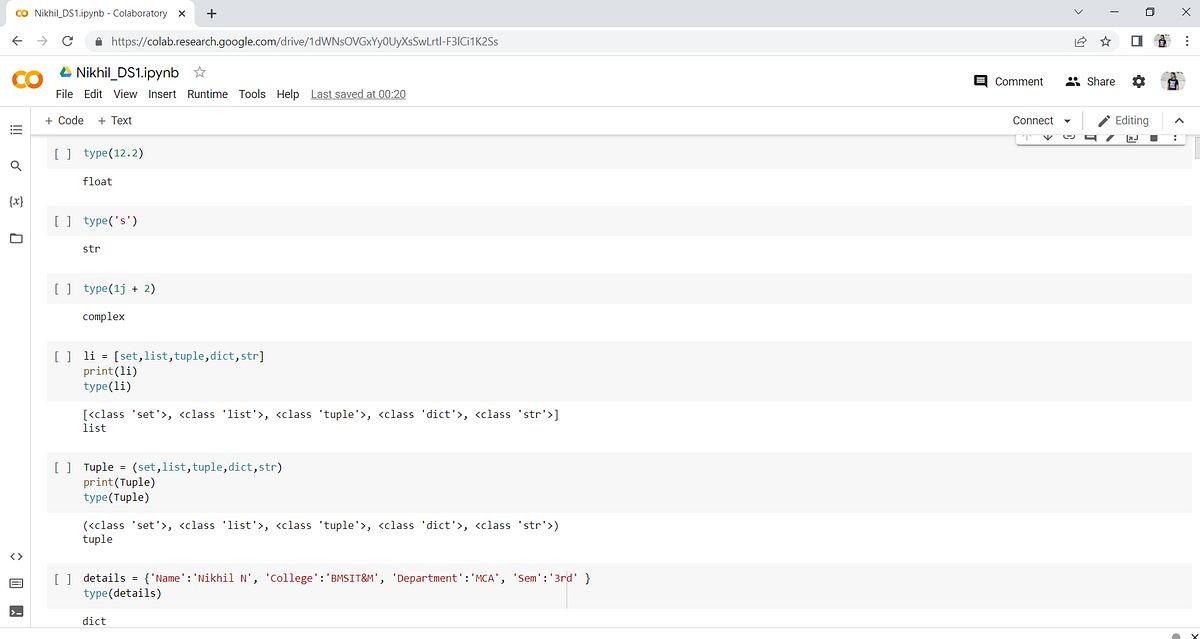1200x639 pixels.
Task: Open the Help menu
Action: coord(288,94)
